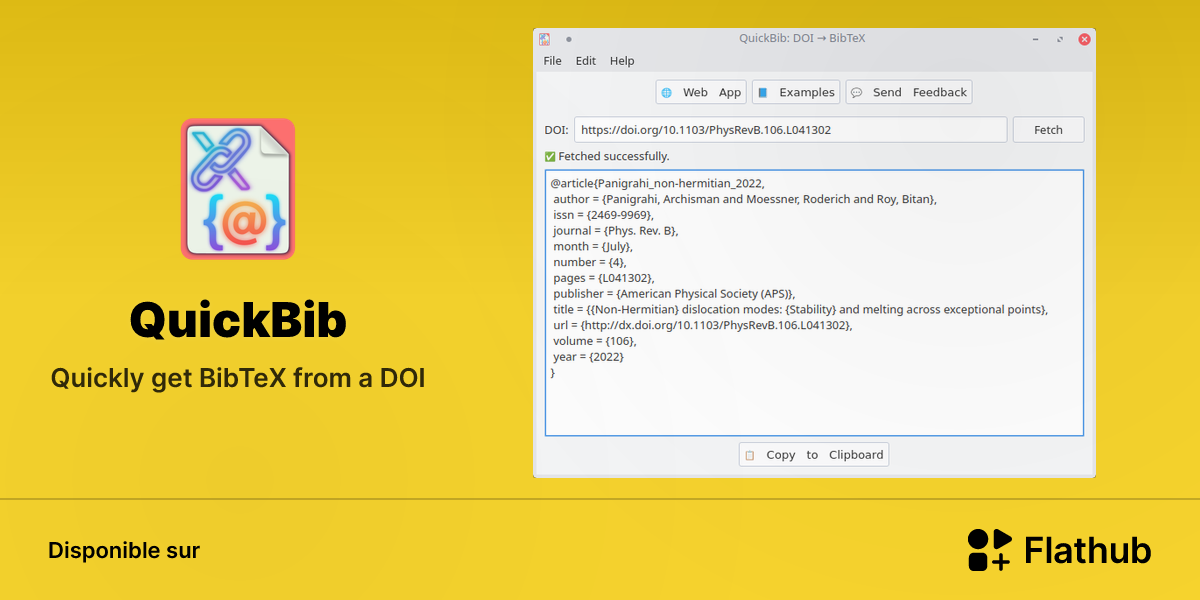Click inside the BibTeX output text area
1200x600 pixels.
coord(814,303)
